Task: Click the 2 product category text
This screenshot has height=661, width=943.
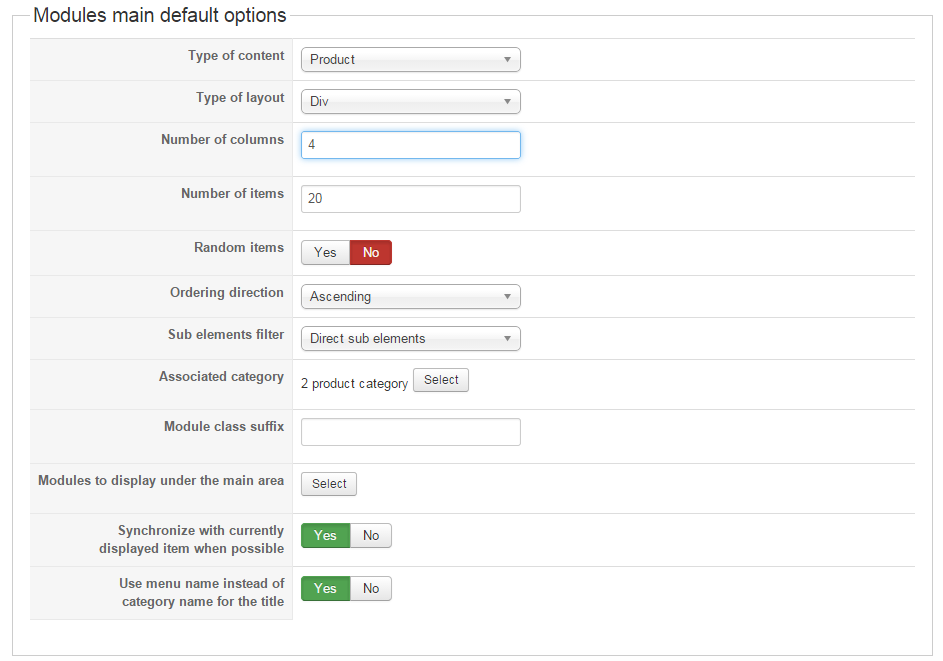Action: [x=354, y=384]
